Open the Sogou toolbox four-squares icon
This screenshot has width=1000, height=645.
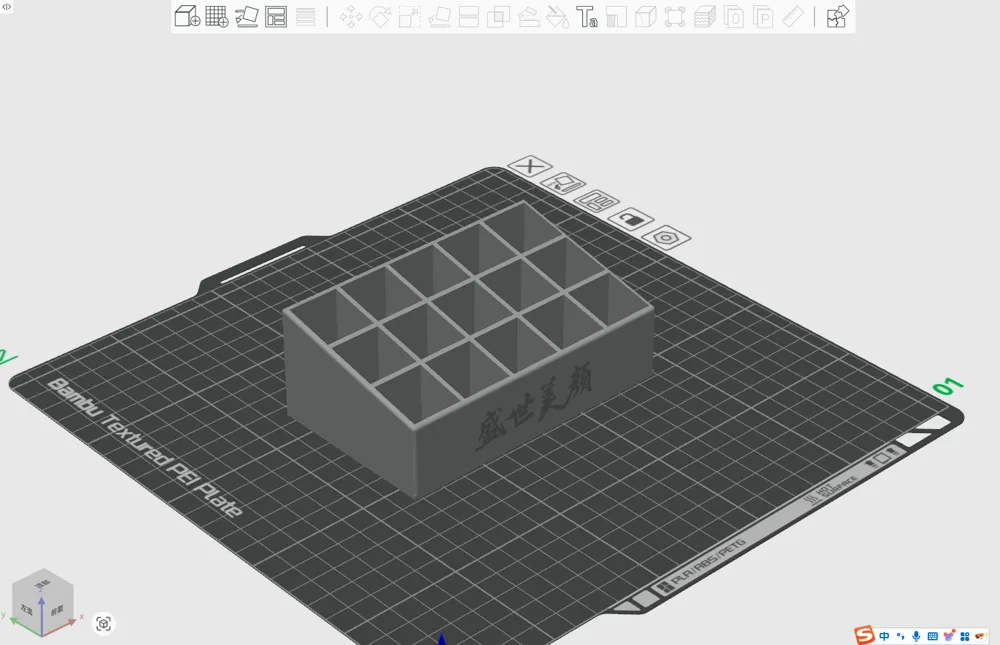click(x=964, y=636)
